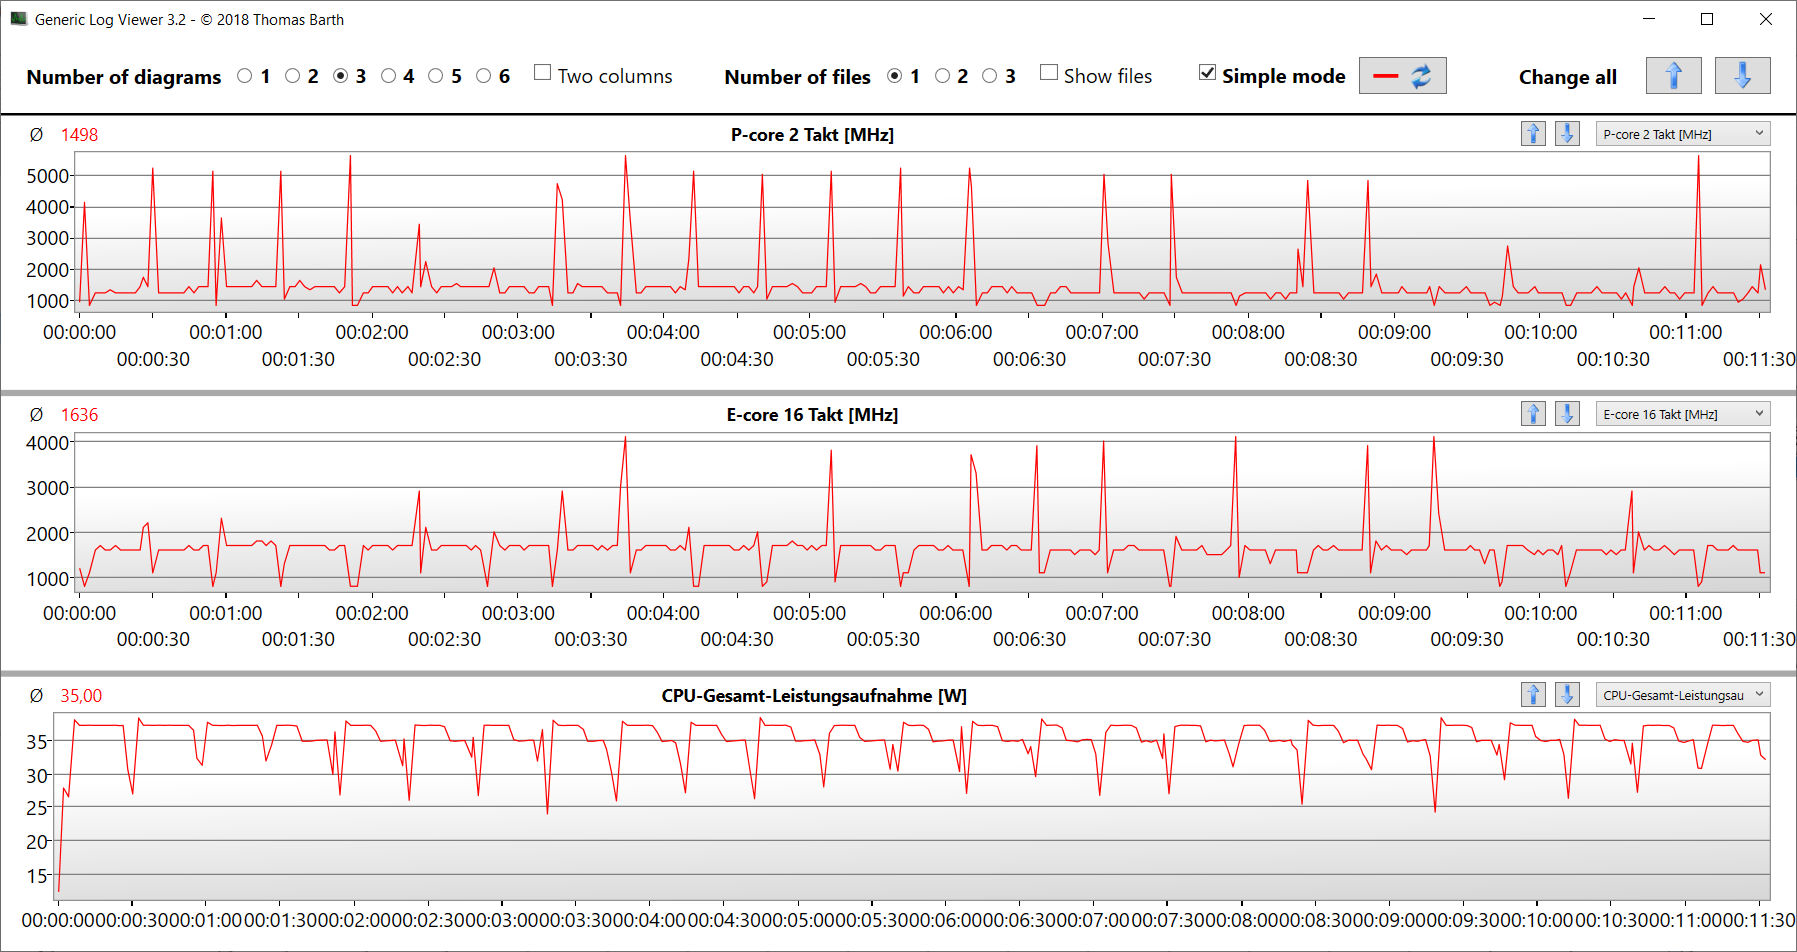
Task: Click the Change all up arrow button
Action: 1673,76
